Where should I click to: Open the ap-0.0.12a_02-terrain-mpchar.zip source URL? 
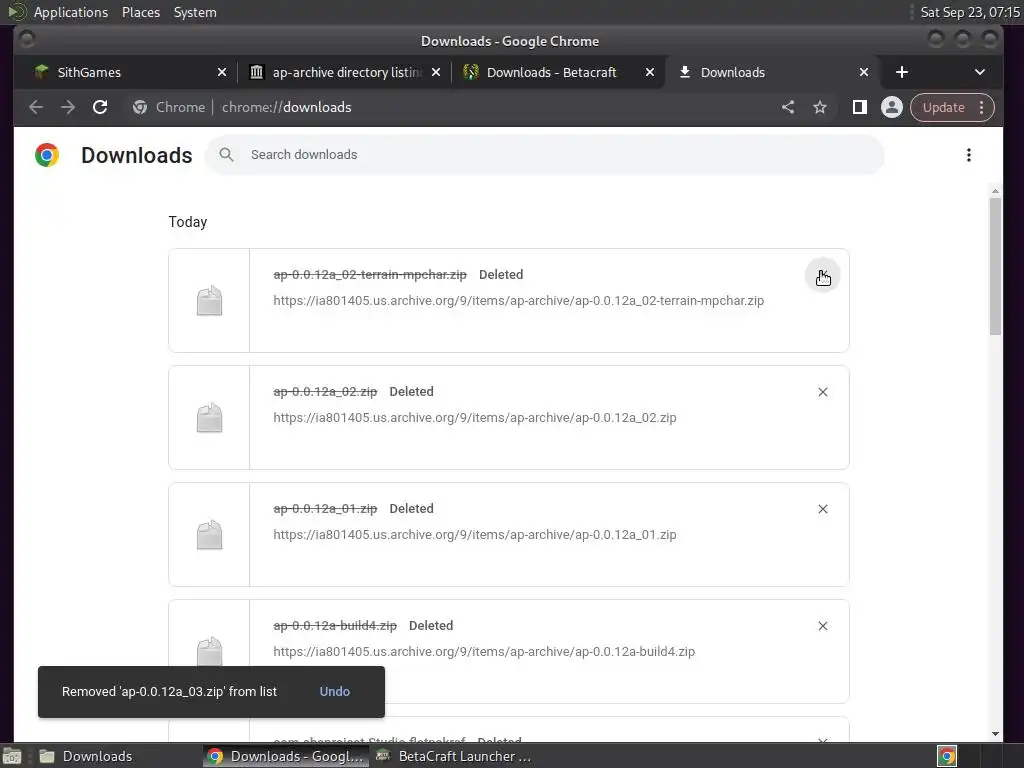pyautogui.click(x=519, y=300)
